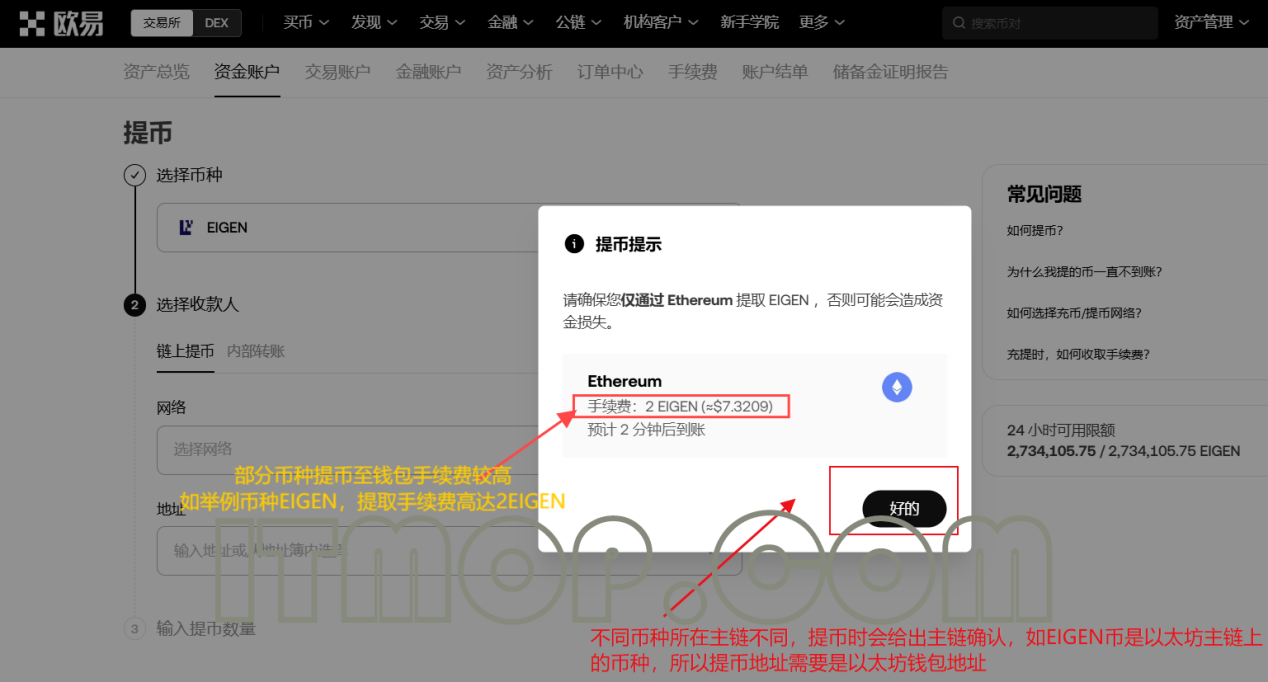Expand the 机构客户 dropdown
The height and width of the screenshot is (682, 1268).
click(x=660, y=22)
